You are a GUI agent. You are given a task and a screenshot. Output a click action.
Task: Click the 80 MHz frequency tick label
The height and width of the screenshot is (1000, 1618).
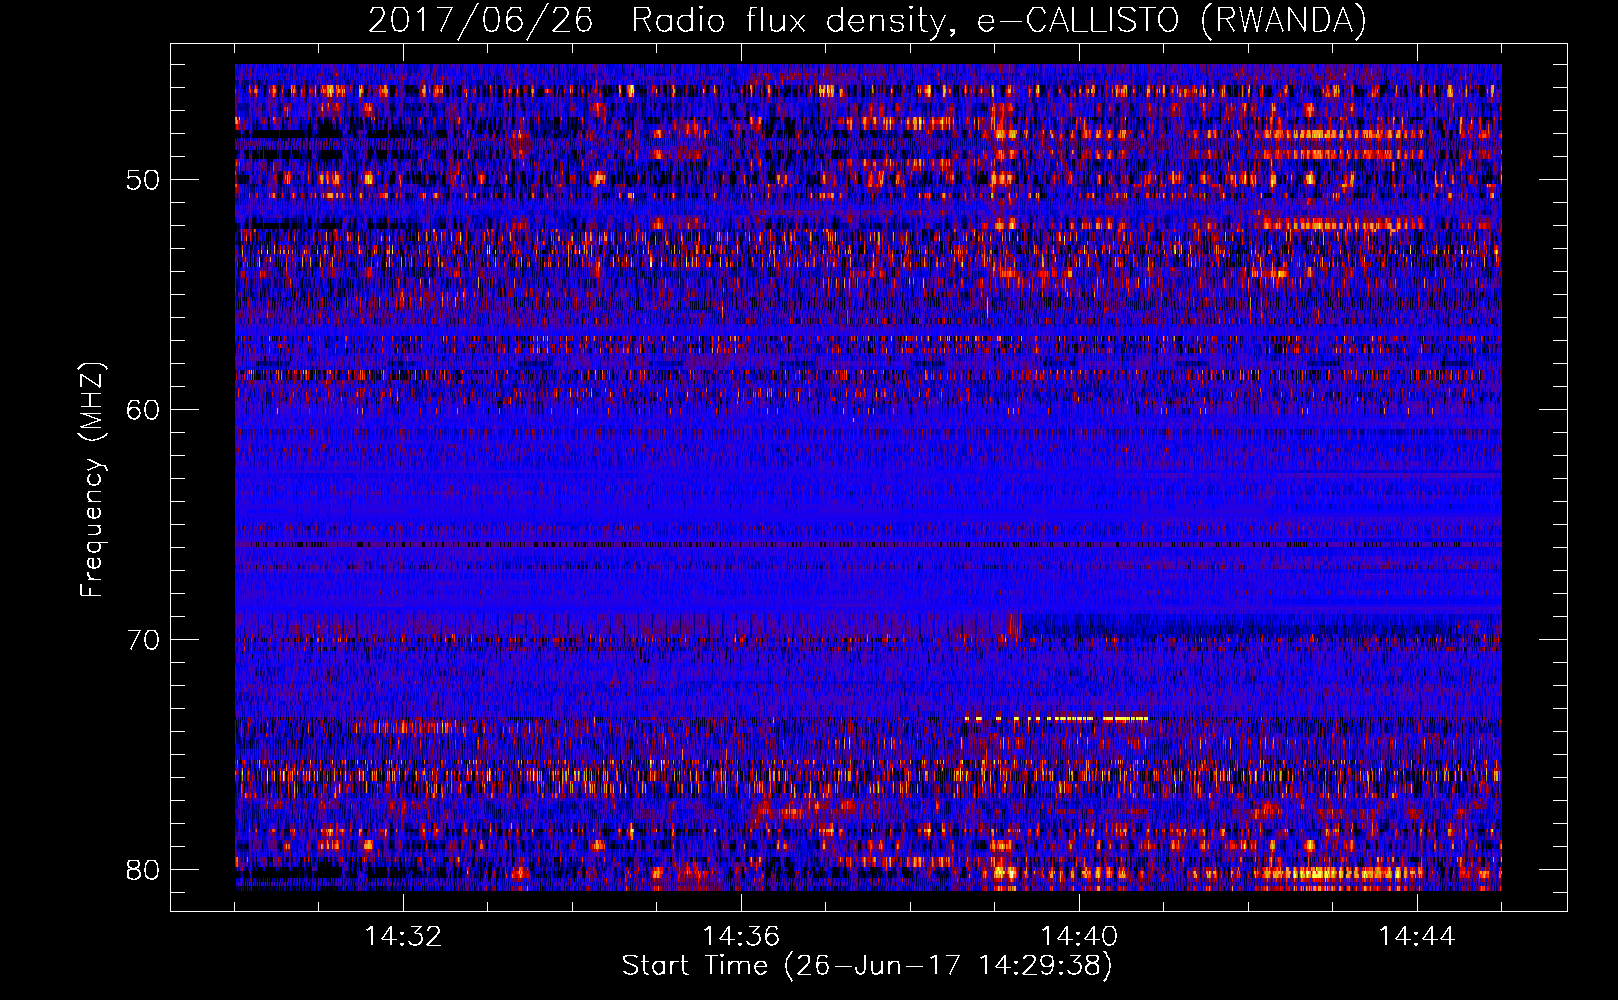pyautogui.click(x=143, y=869)
